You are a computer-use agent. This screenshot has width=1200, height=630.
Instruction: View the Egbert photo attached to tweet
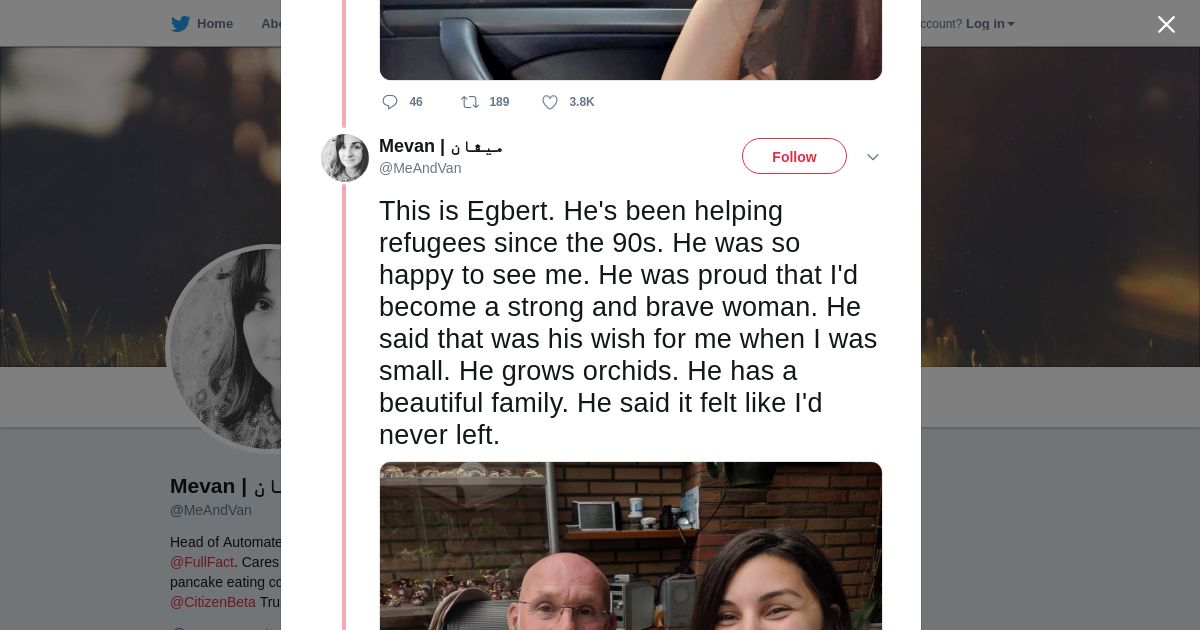click(x=630, y=546)
